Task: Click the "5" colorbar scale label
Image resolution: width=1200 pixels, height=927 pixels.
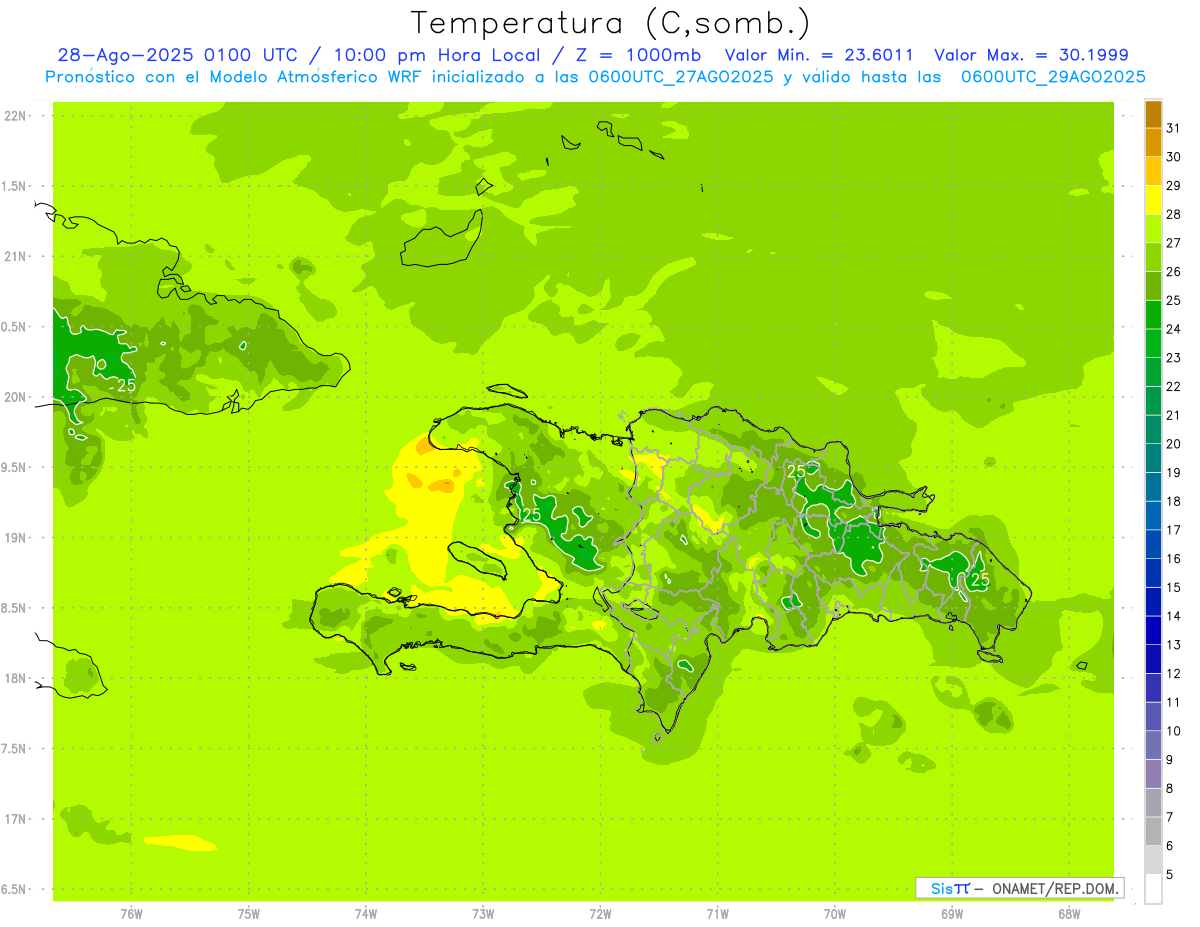Action: (x=1169, y=874)
